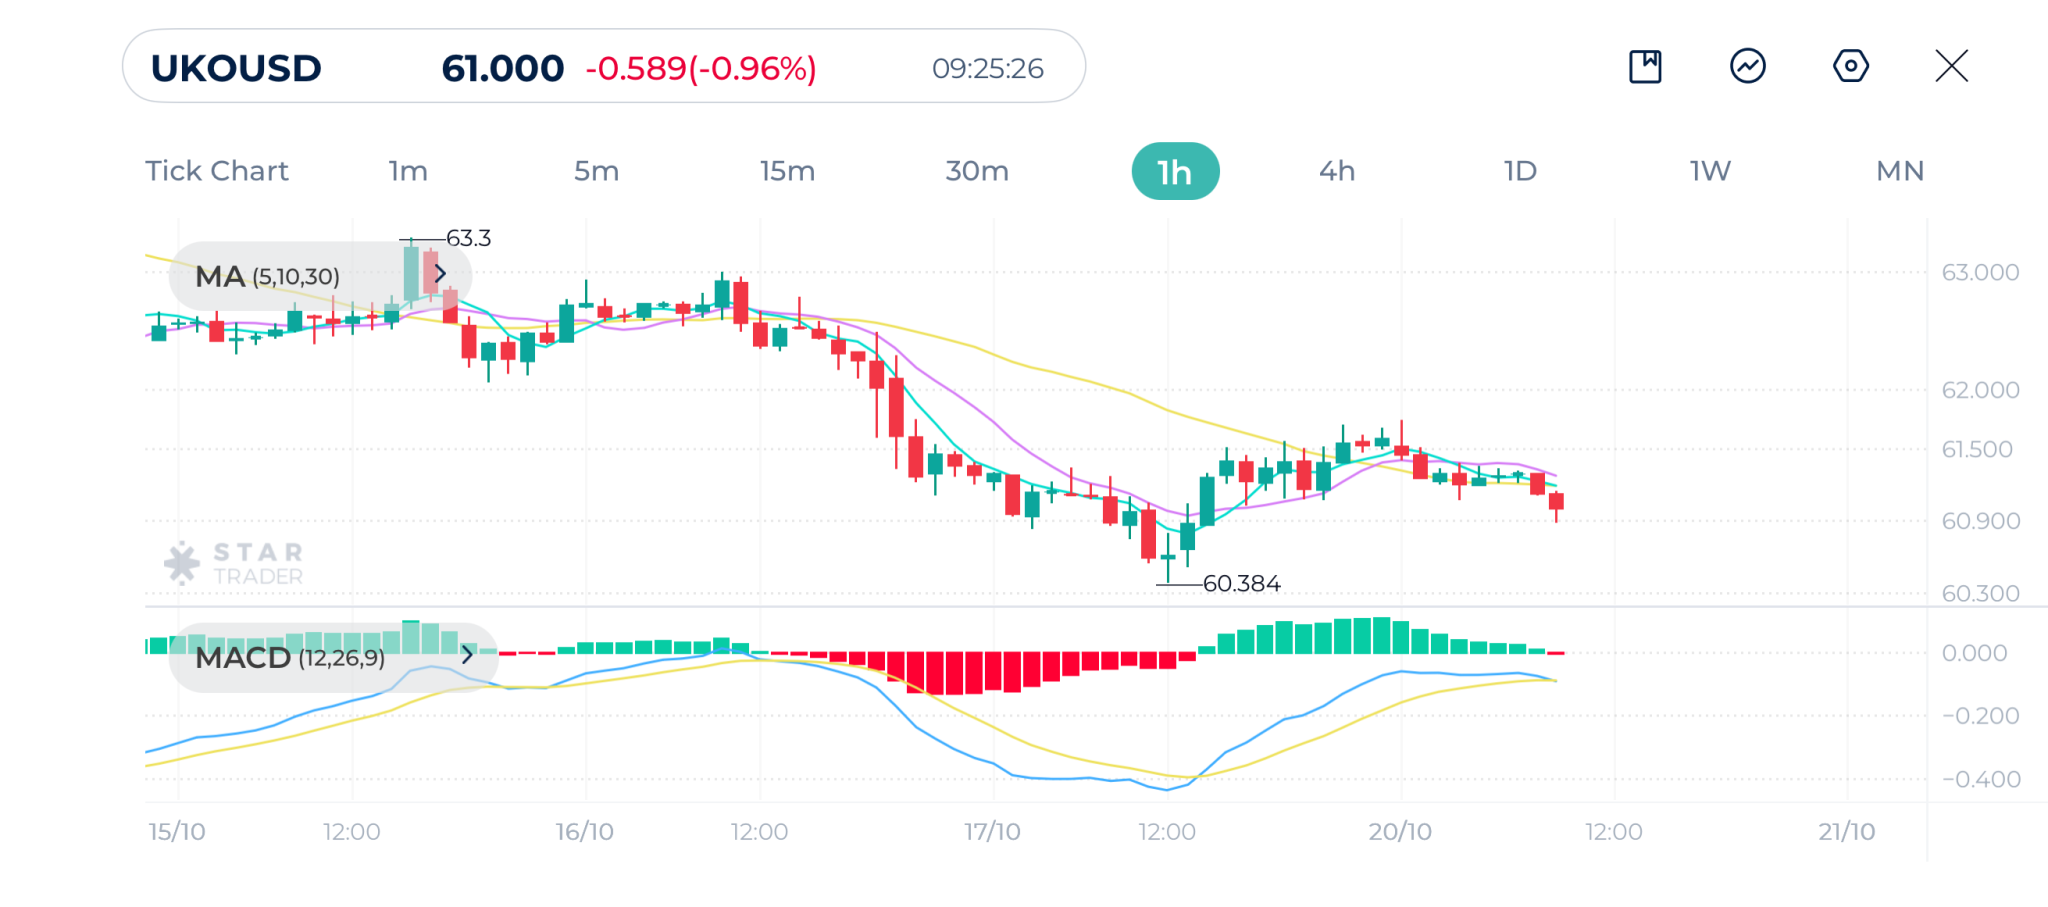Select the 5m timeframe

coord(596,171)
